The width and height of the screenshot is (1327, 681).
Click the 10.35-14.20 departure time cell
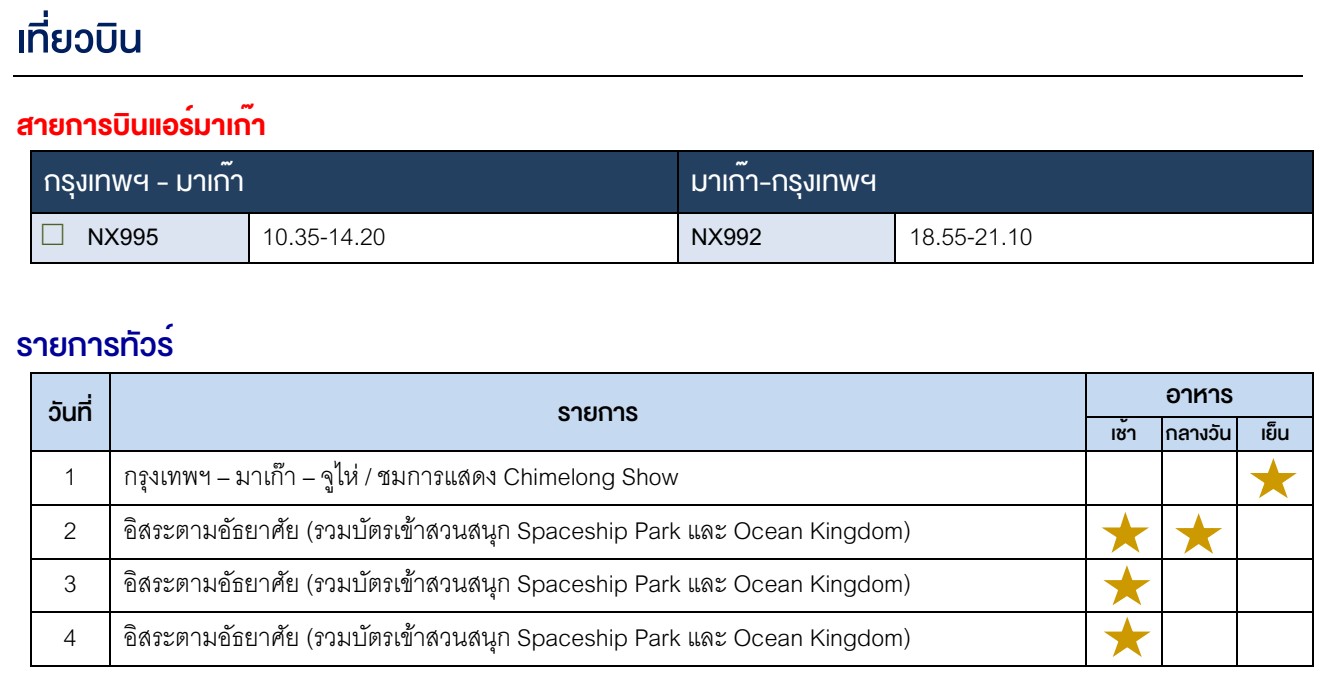324,238
